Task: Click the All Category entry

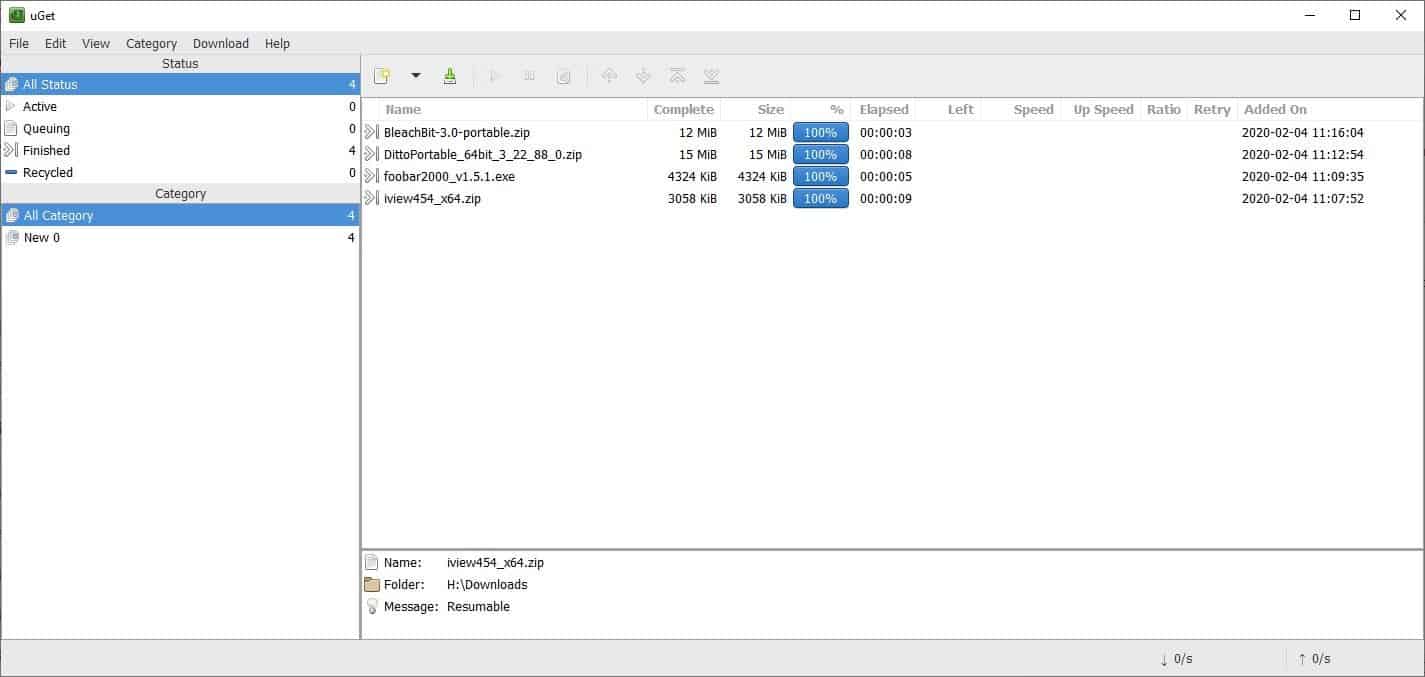Action: click(x=56, y=215)
